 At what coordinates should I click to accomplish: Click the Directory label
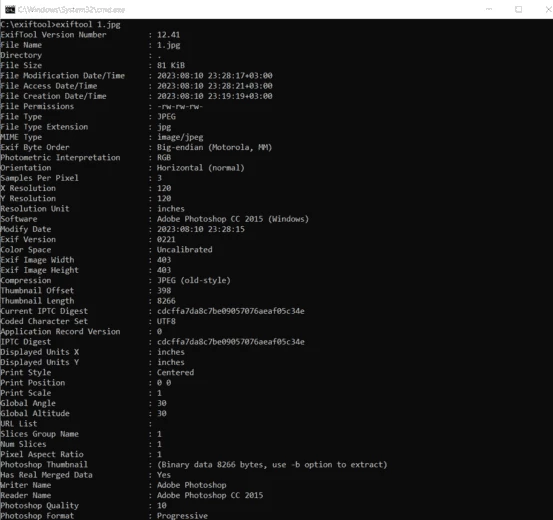[21, 55]
